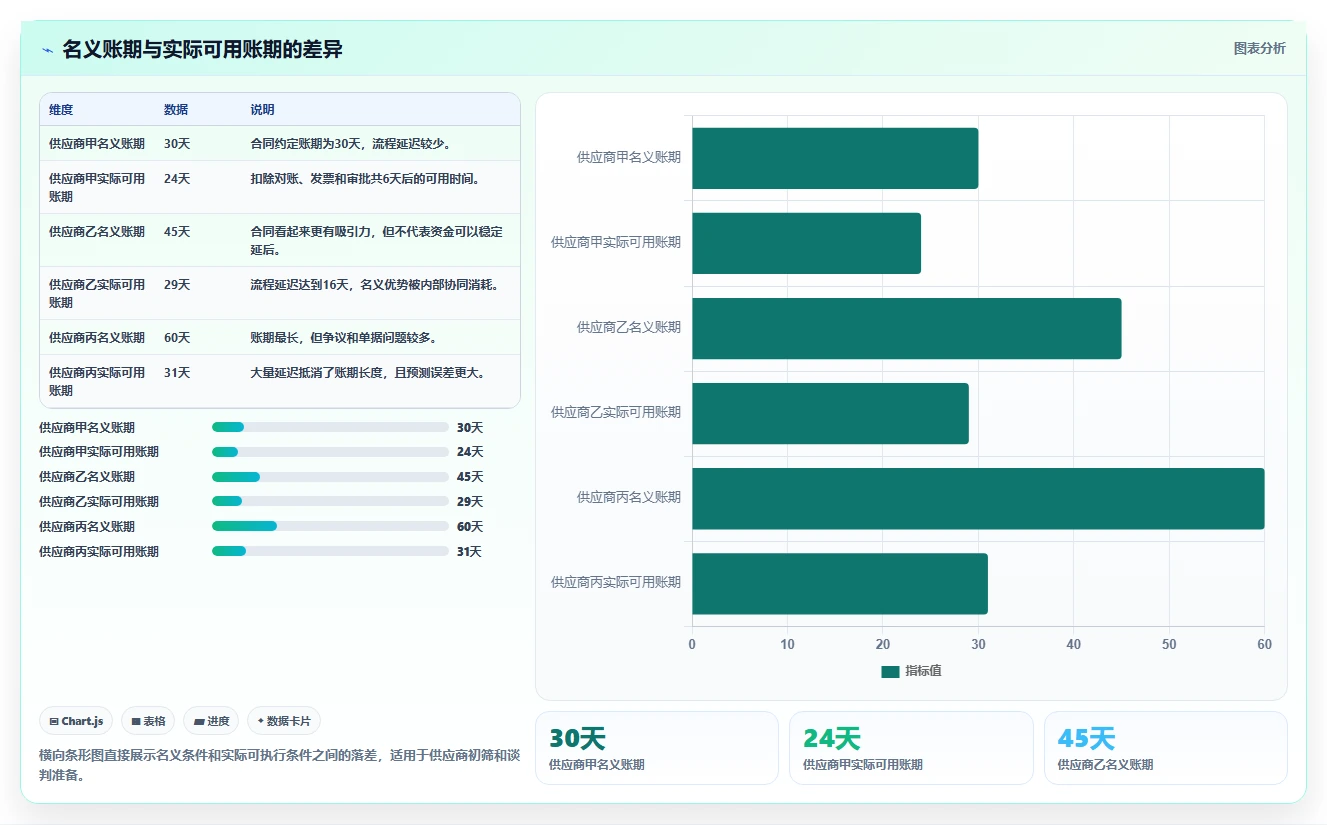The image size is (1327, 825).
Task: Click the 供应商甲名义账期 progress bar
Action: pyautogui.click(x=330, y=427)
